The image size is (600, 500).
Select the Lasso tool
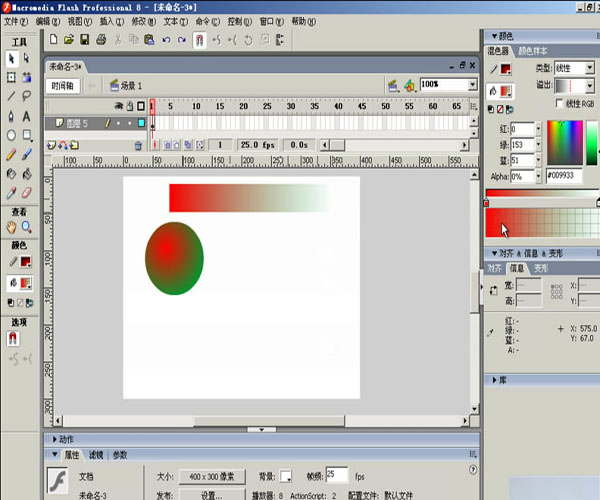tap(27, 96)
